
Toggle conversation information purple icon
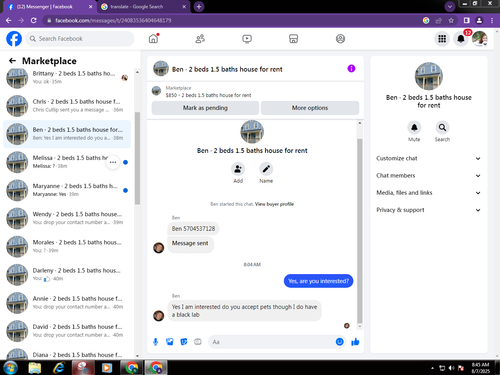351,69
